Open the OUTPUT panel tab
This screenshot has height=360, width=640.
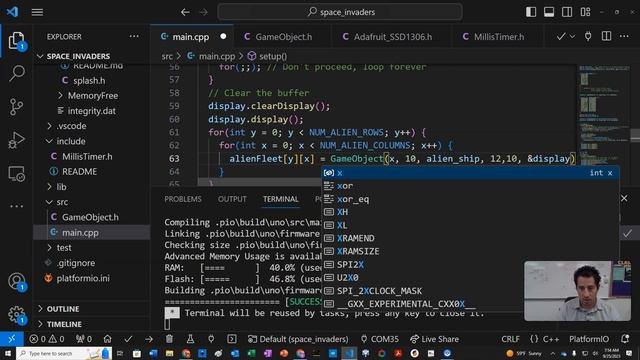(232, 199)
